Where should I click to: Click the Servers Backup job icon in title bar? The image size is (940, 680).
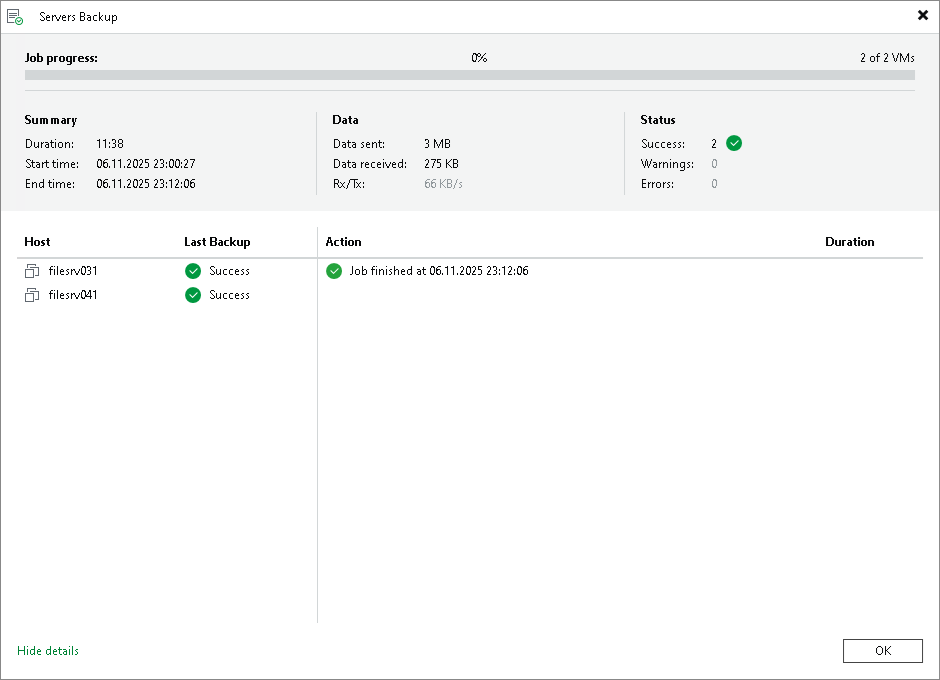pos(15,16)
